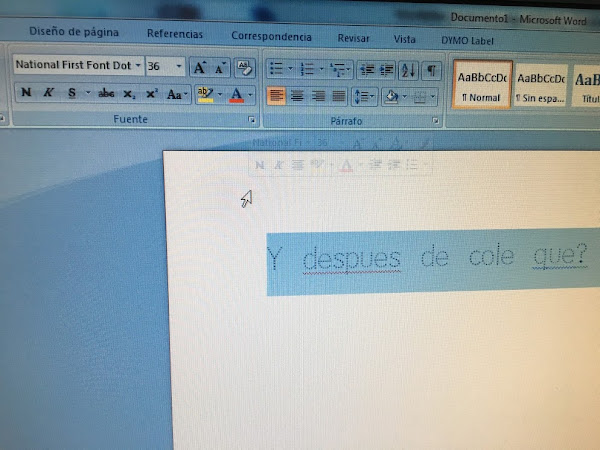600x450 pixels.
Task: Toggle align text left
Action: click(x=276, y=96)
